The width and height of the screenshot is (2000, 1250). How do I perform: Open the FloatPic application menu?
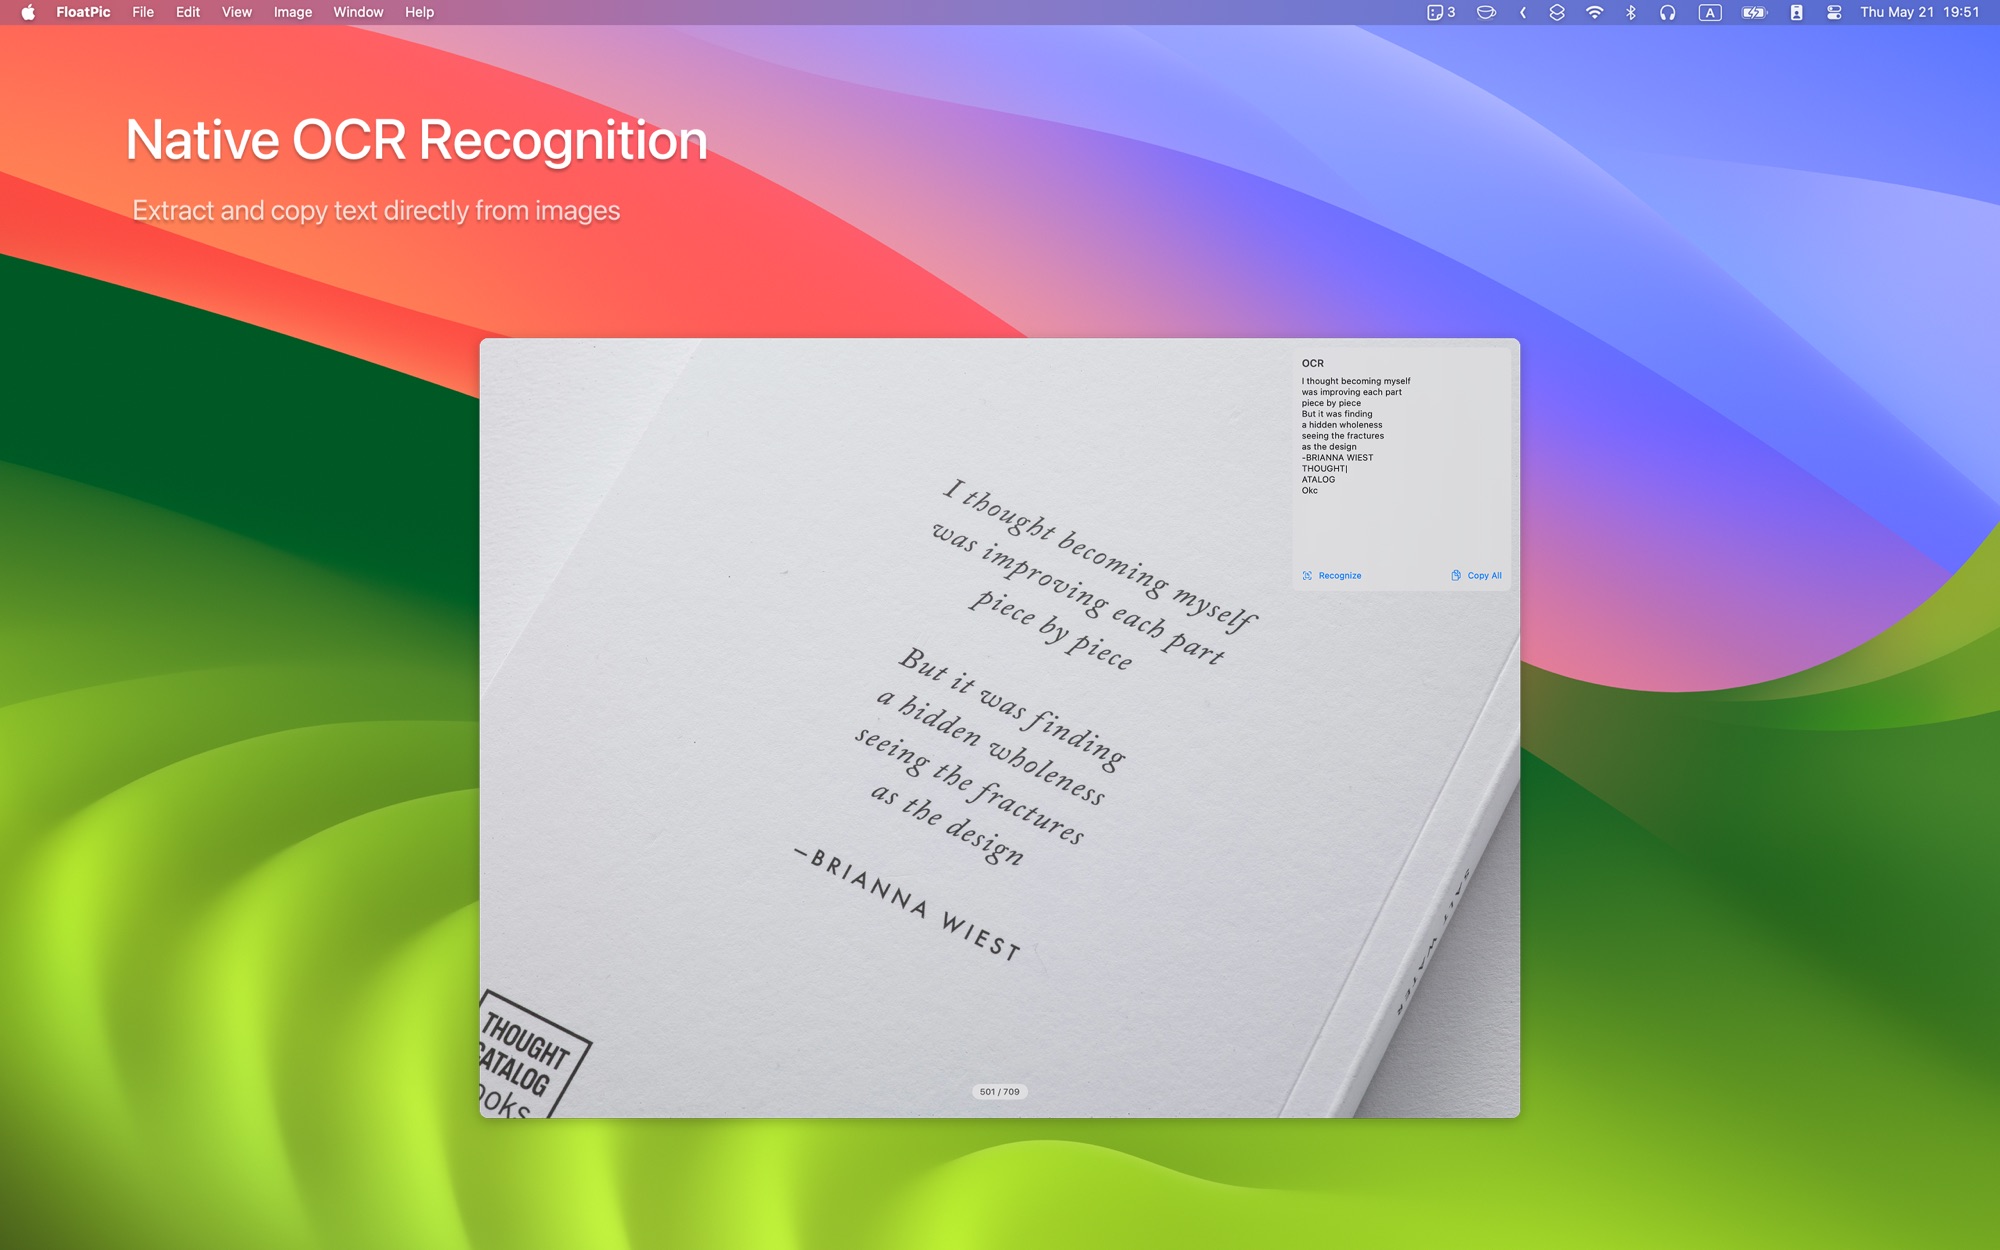point(83,12)
